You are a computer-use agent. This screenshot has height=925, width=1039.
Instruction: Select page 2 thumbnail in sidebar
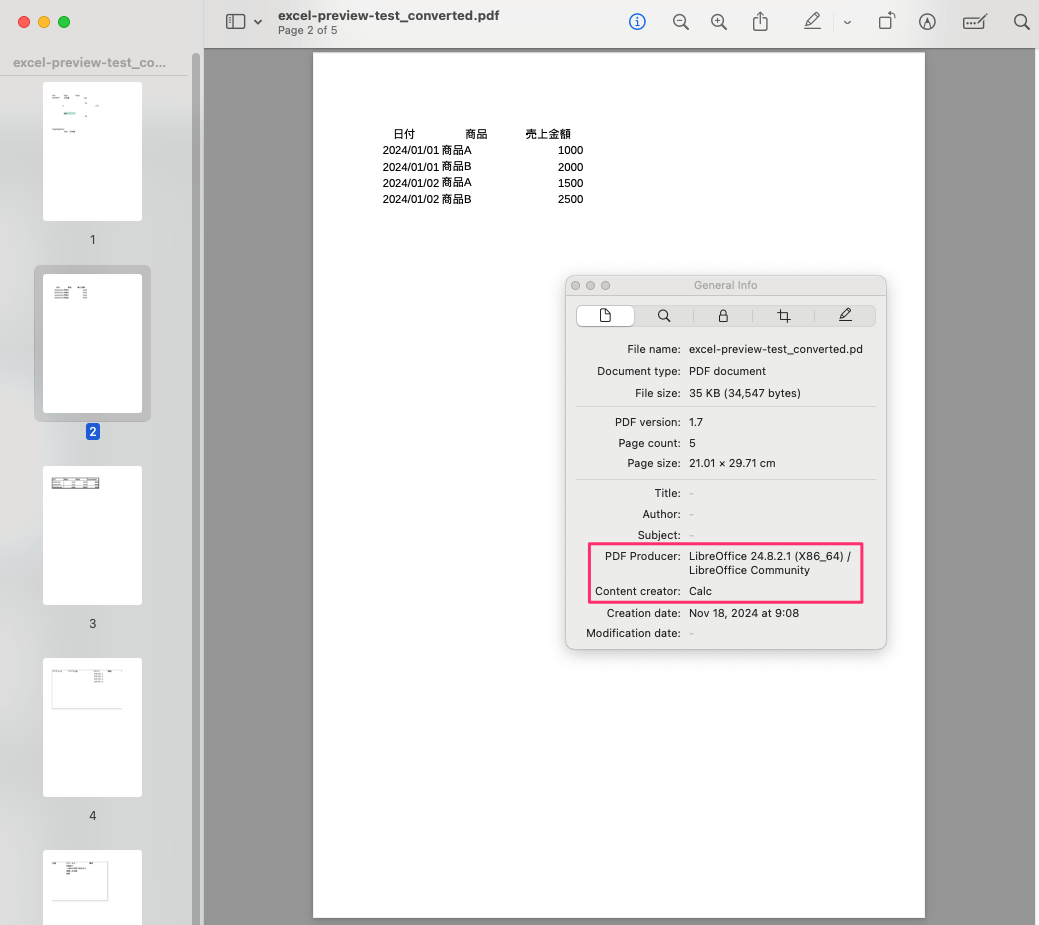pyautogui.click(x=92, y=343)
